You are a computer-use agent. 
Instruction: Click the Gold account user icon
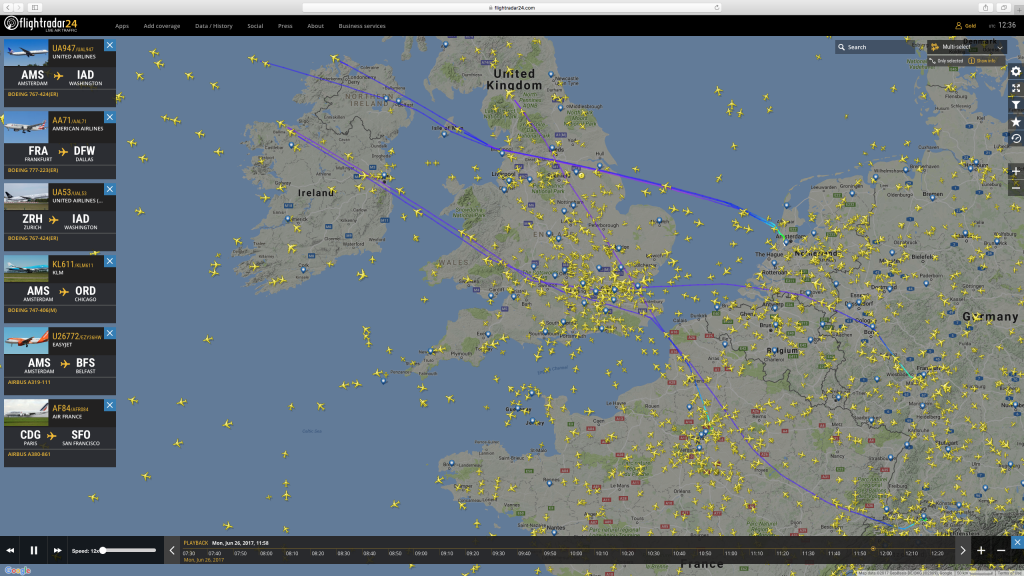coord(958,26)
